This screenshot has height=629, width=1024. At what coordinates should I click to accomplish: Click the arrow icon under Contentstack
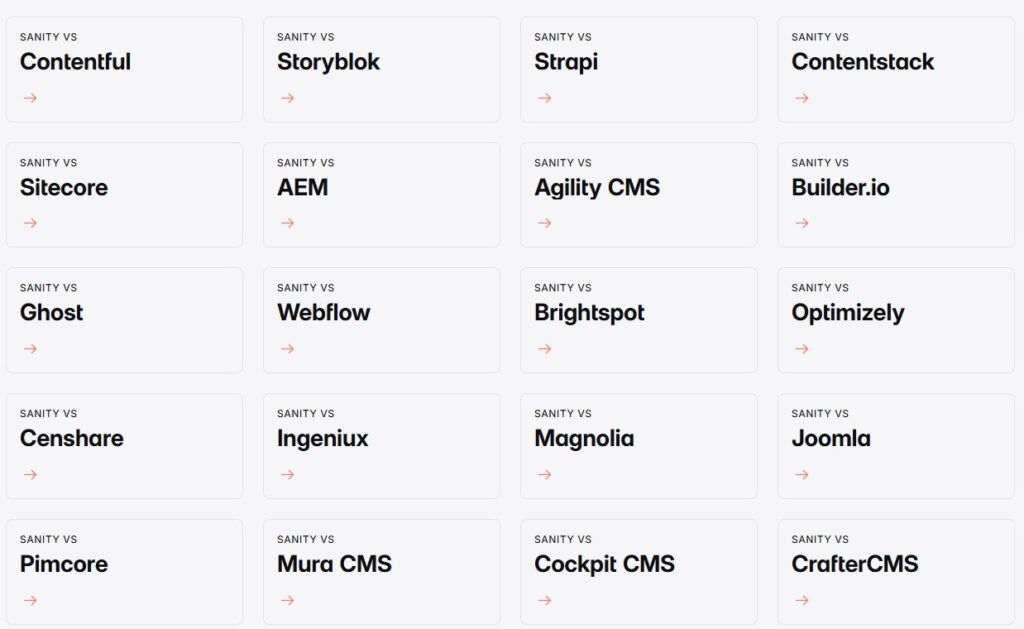tap(801, 98)
